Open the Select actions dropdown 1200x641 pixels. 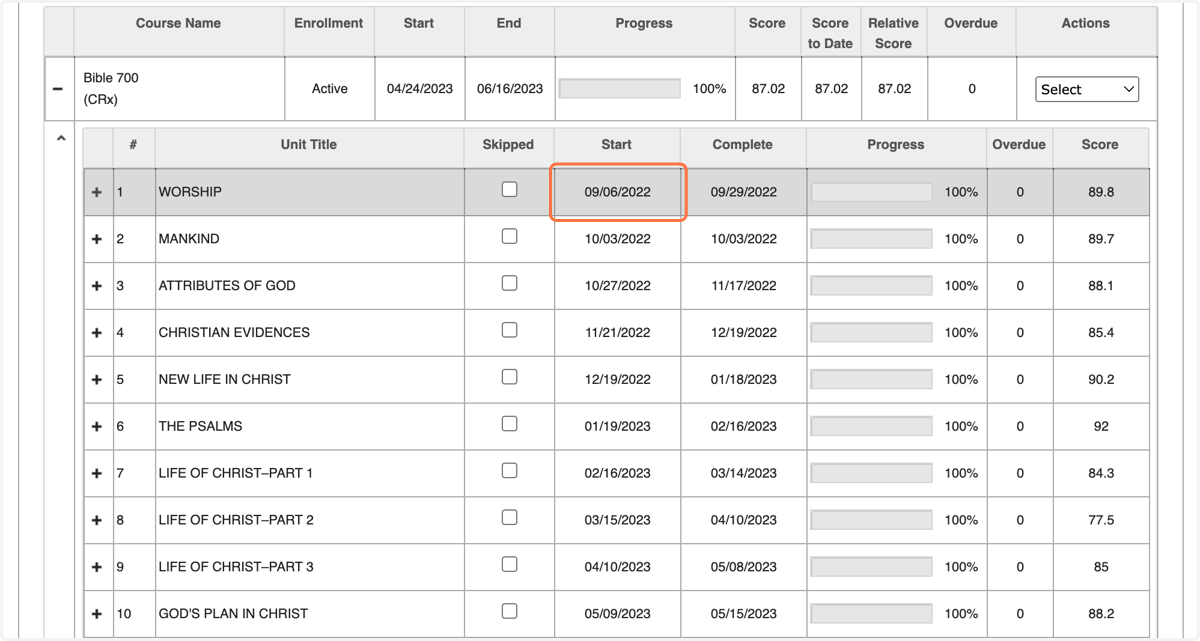[1087, 89]
